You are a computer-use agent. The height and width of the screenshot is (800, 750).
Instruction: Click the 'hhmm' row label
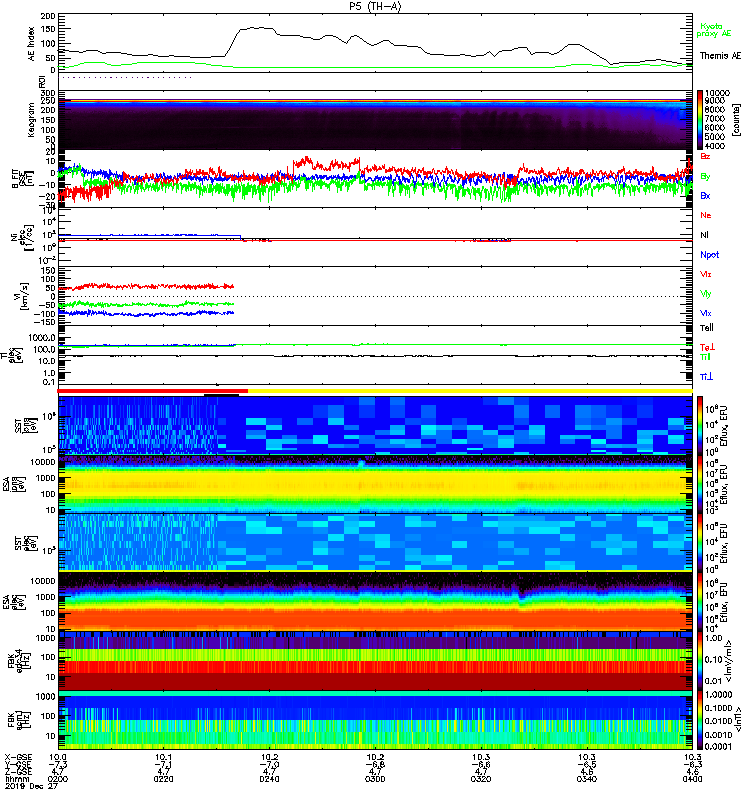point(16,779)
